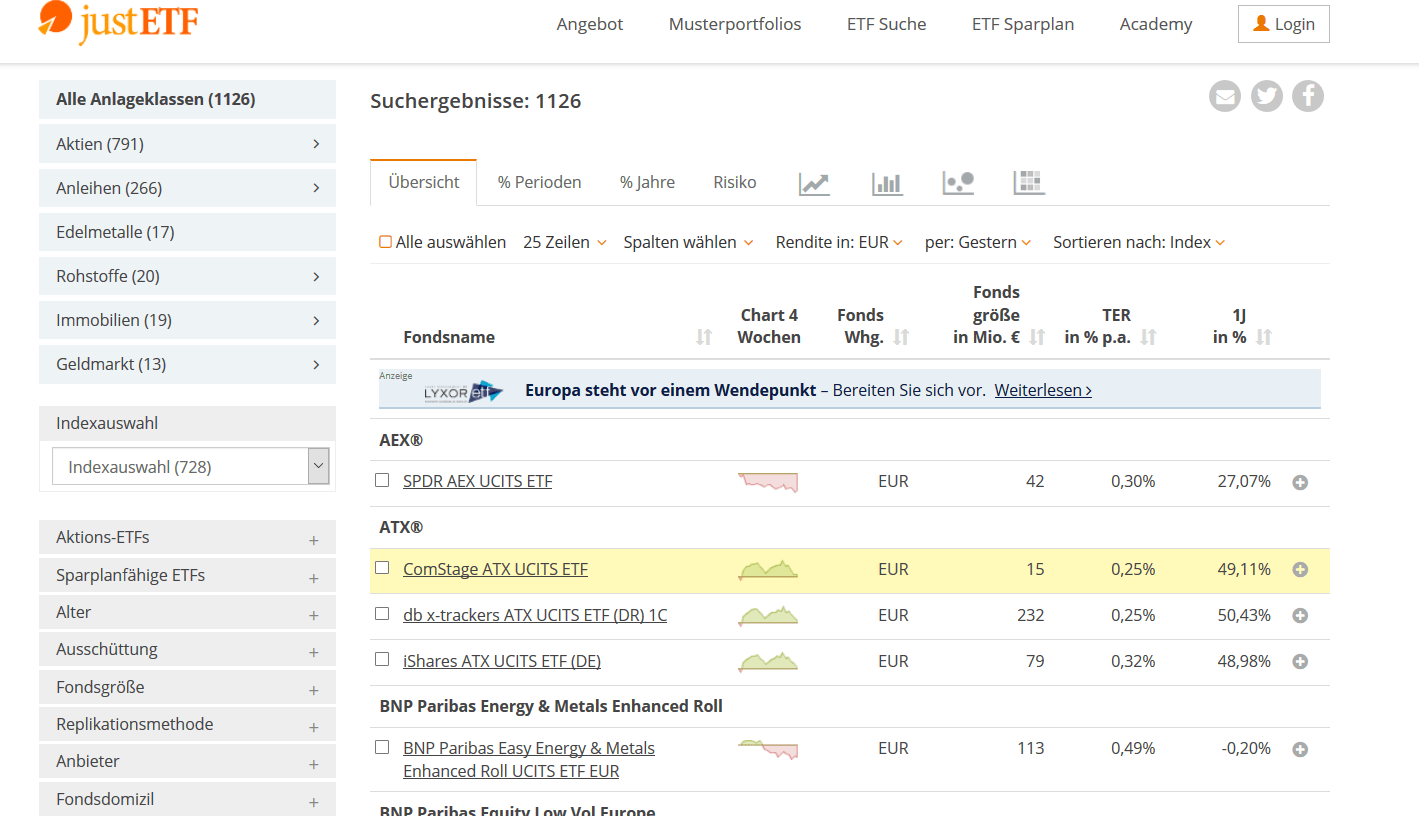Viewport: 1419px width, 816px height.
Task: Add iShares ATX ETF via plus icon
Action: click(1300, 662)
